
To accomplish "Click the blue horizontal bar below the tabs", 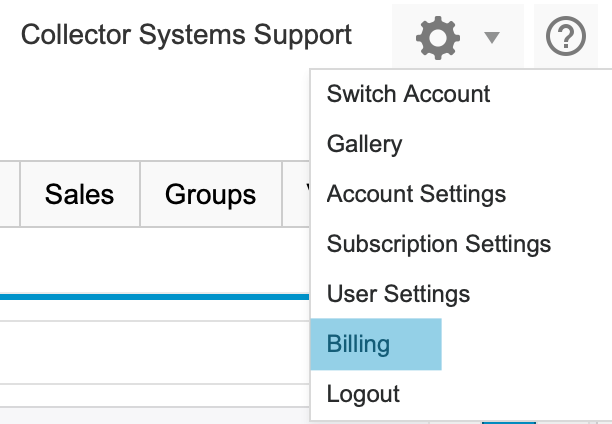I will click(150, 297).
